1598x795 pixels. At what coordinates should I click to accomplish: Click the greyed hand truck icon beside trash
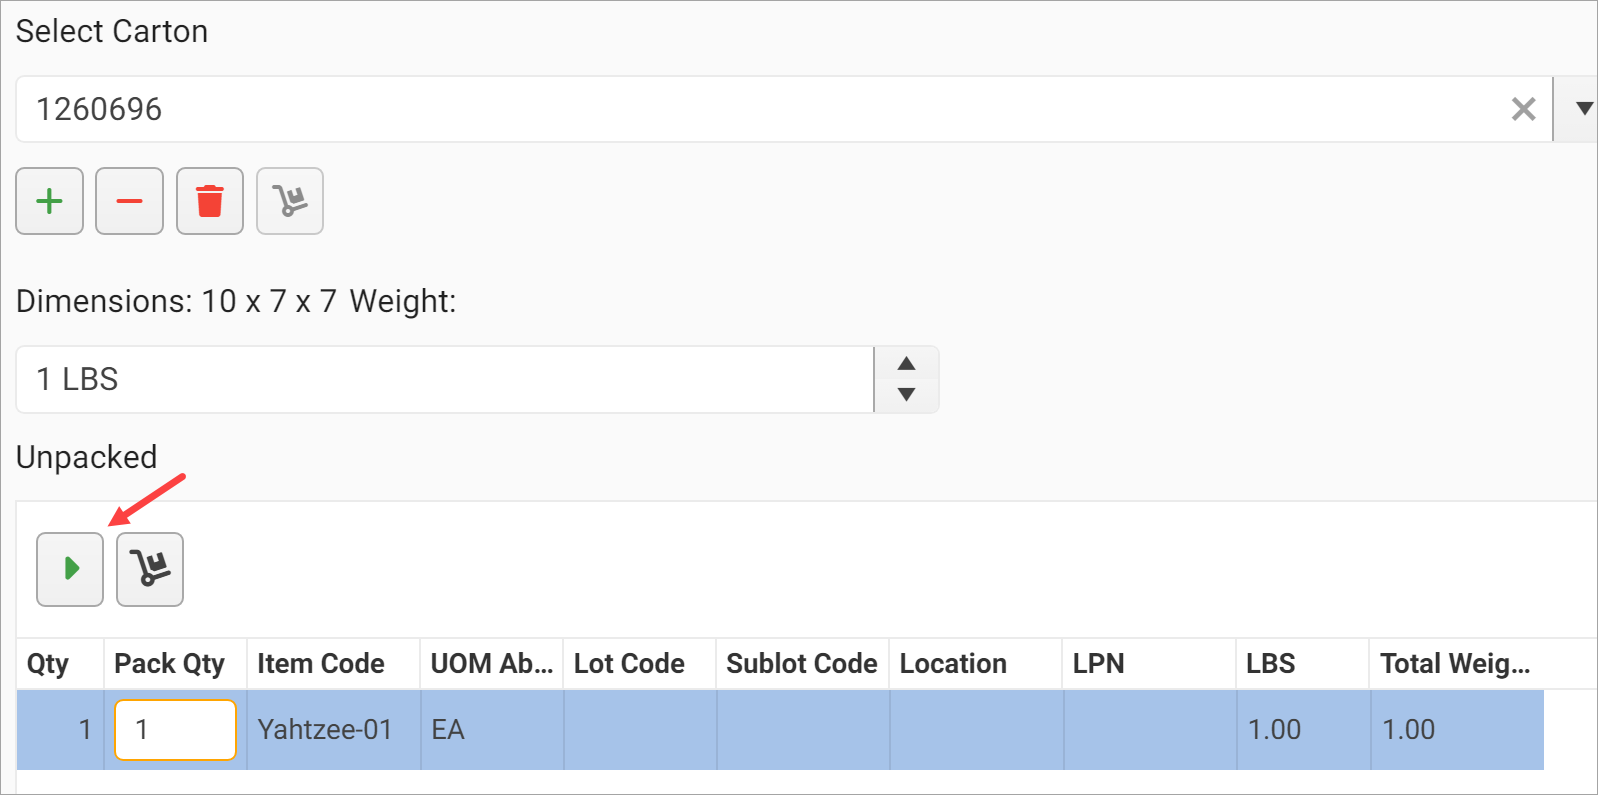[290, 201]
